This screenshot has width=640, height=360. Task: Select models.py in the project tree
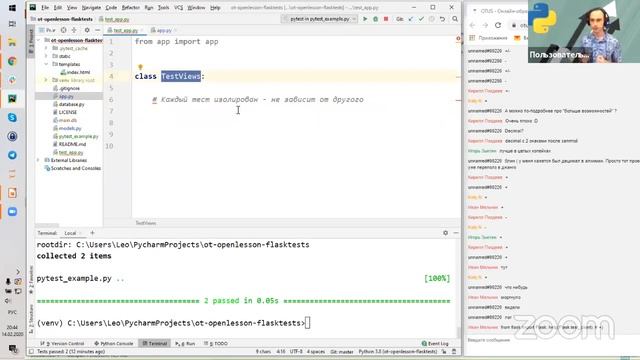coord(67,128)
